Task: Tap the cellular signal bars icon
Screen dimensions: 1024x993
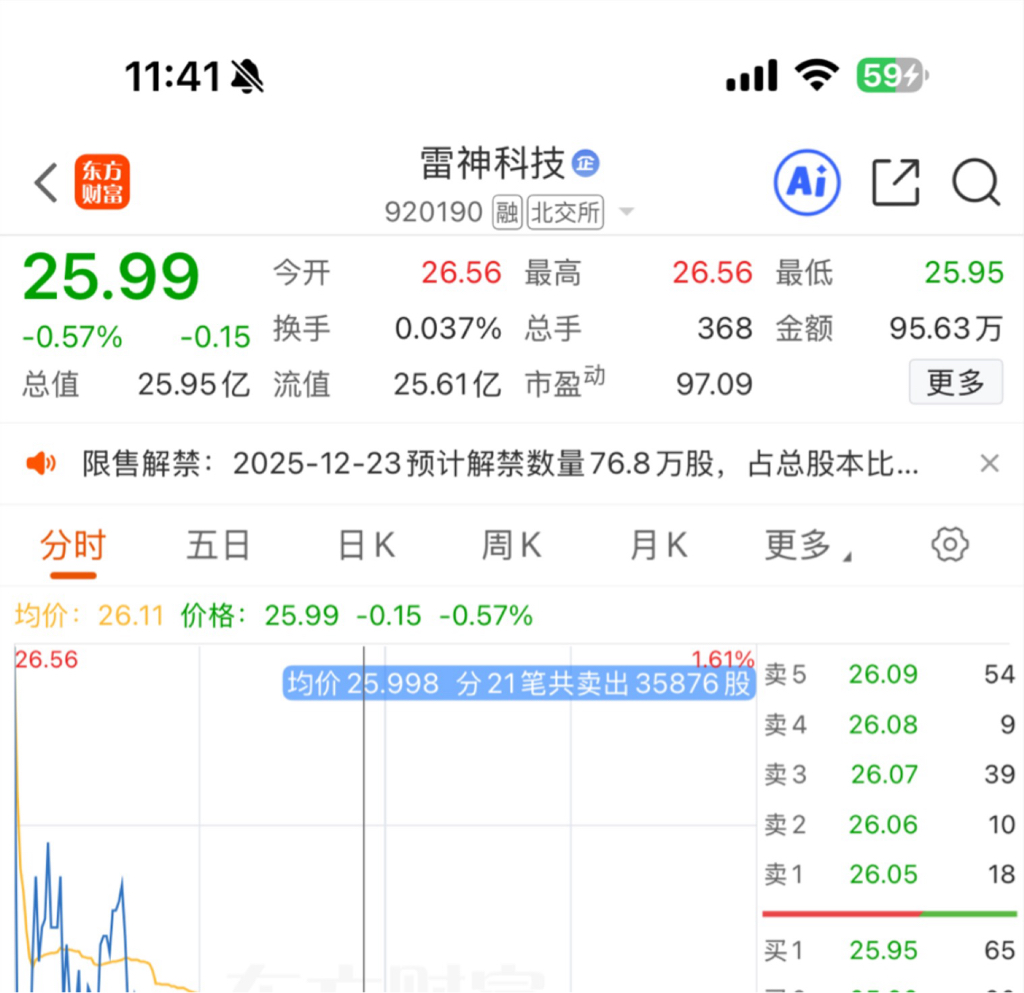Action: click(752, 75)
